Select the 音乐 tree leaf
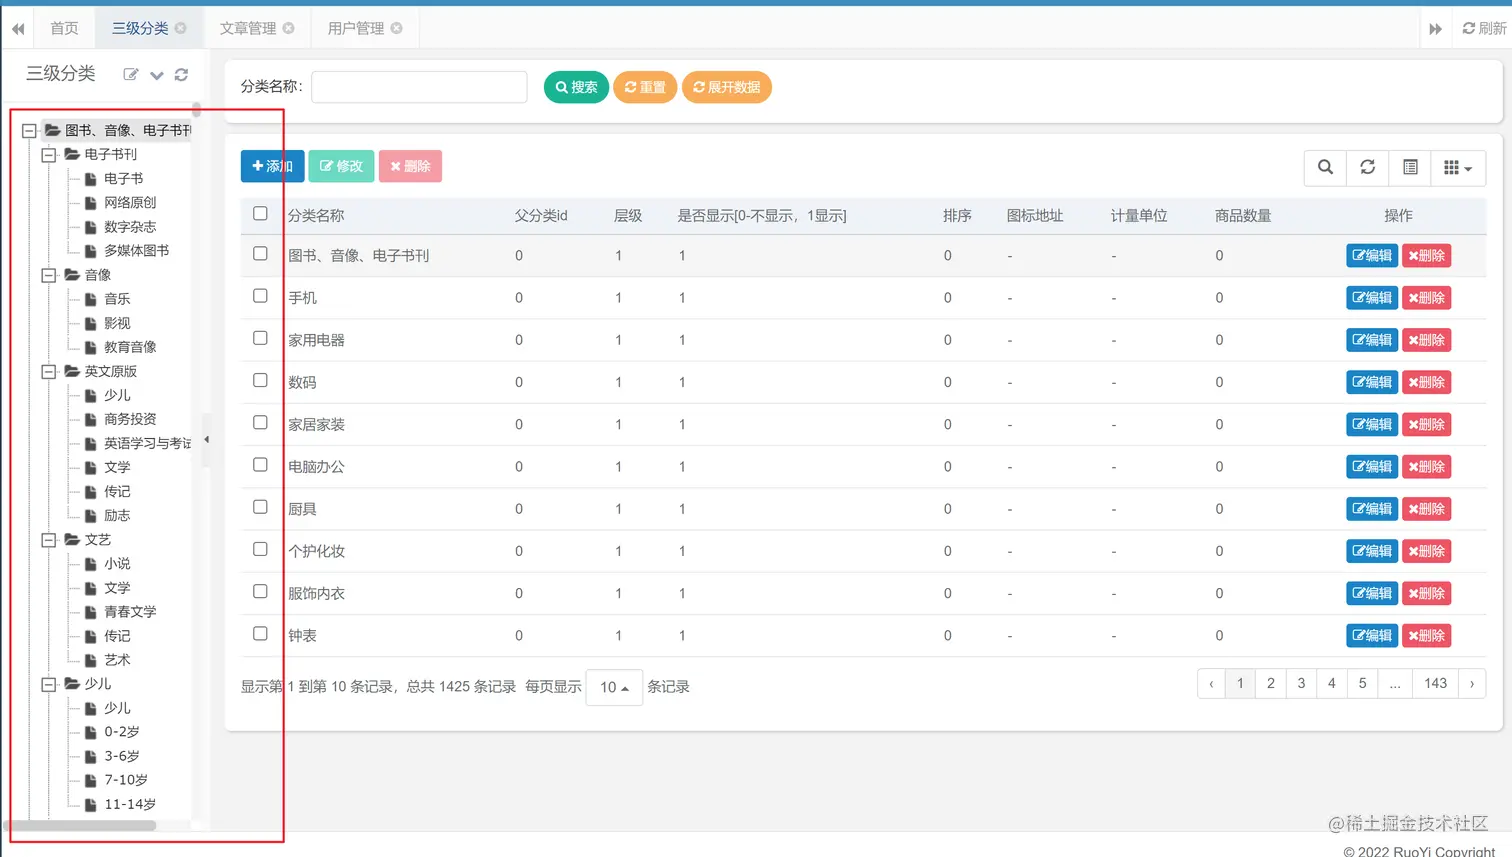1512x857 pixels. click(x=117, y=298)
